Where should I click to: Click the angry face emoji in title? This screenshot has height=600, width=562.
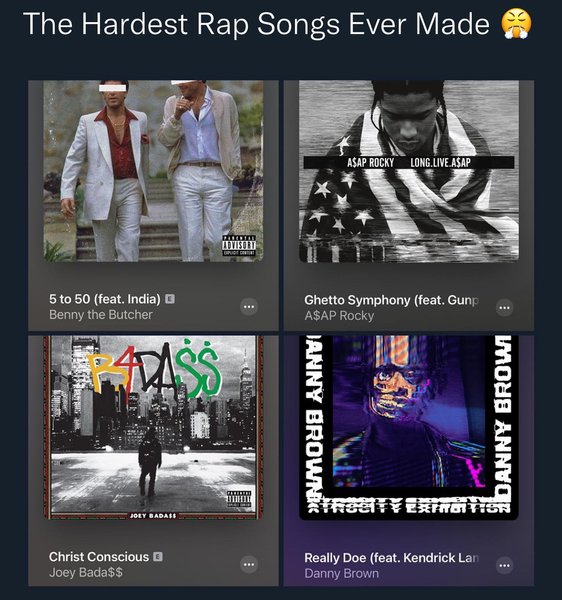[x=516, y=24]
